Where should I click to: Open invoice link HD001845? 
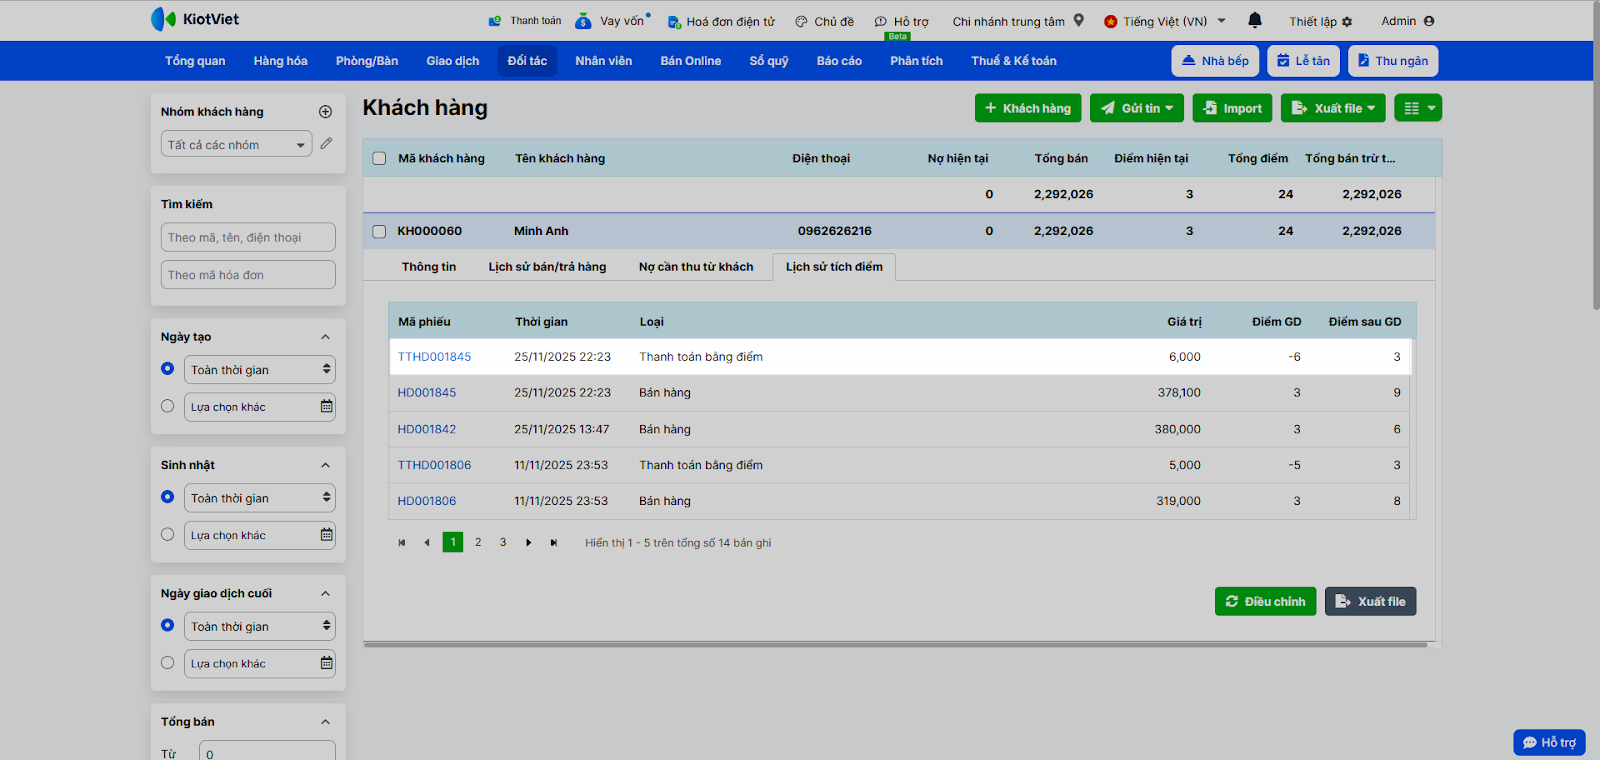pyautogui.click(x=427, y=393)
